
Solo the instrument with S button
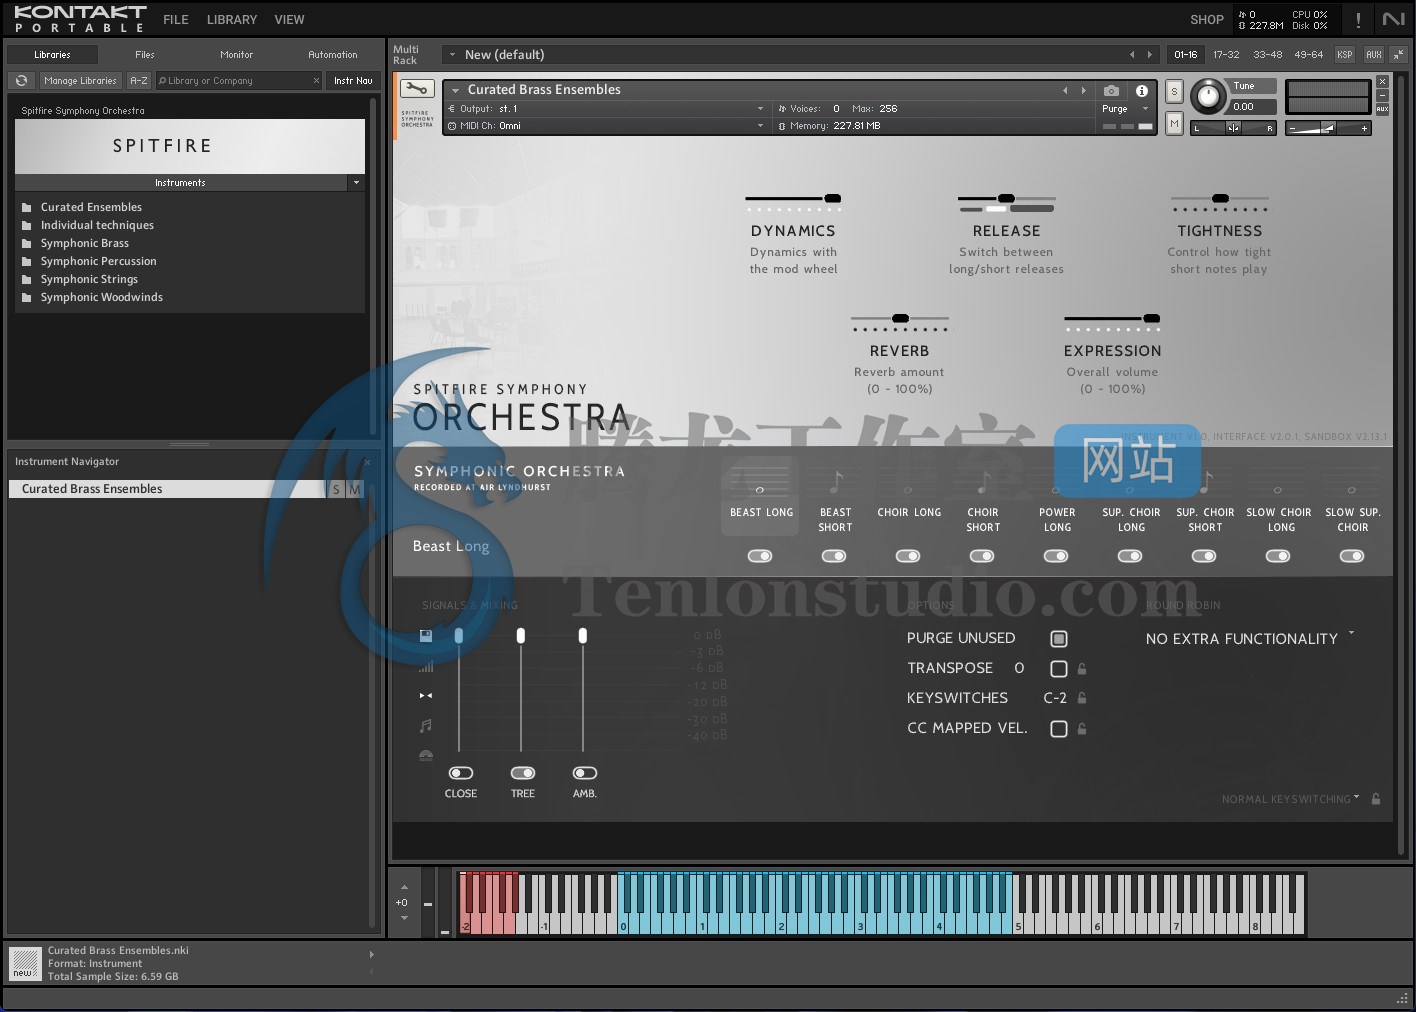(x=1174, y=92)
